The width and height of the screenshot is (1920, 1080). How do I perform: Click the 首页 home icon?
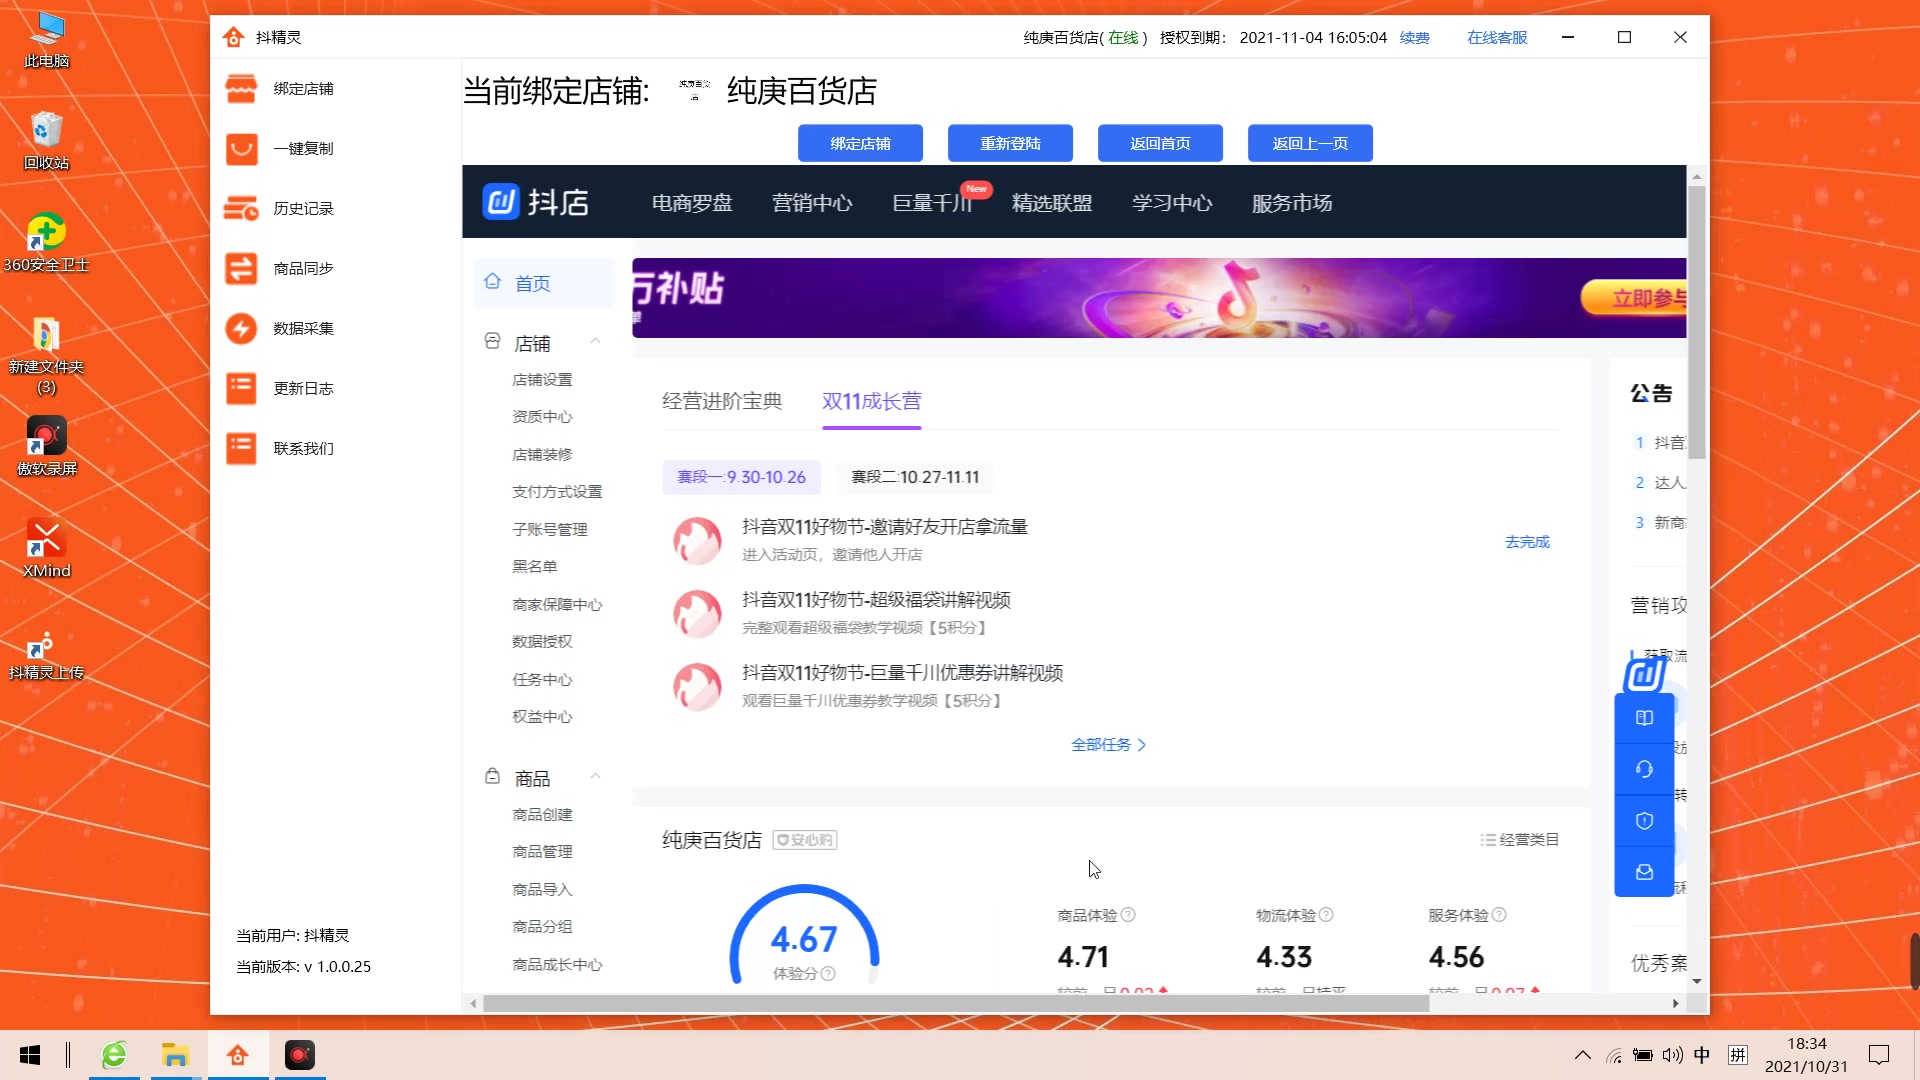point(492,282)
